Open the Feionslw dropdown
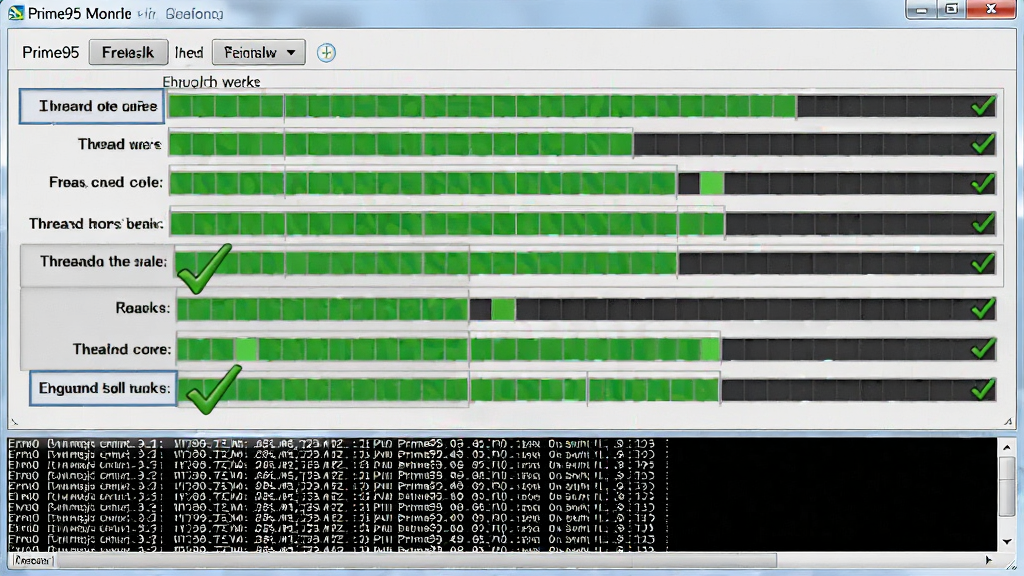This screenshot has height=576, width=1024. click(259, 53)
